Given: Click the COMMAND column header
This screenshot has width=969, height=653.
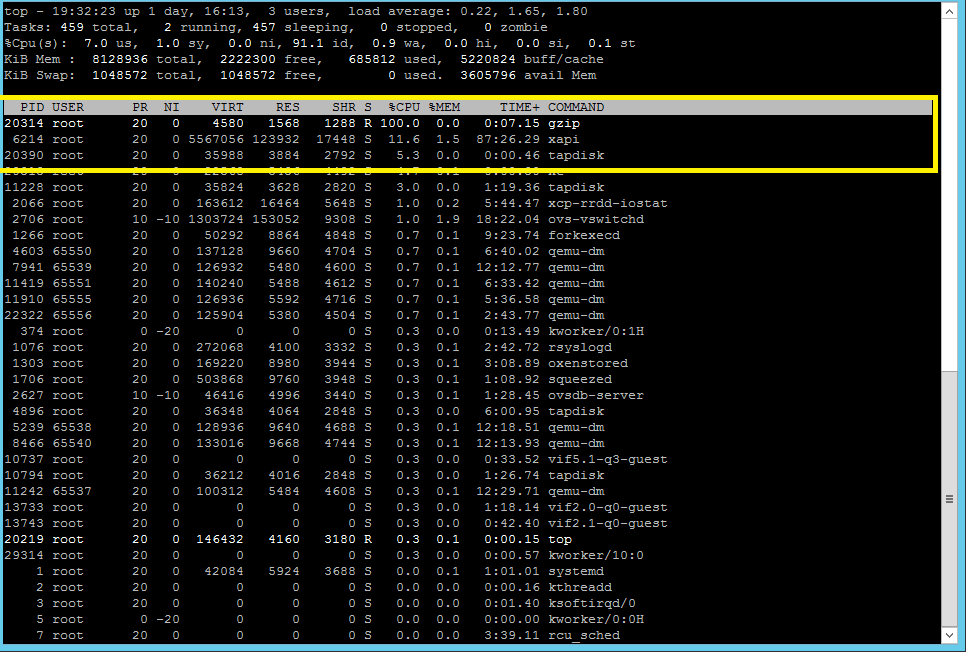Looking at the screenshot, I should click(x=575, y=107).
